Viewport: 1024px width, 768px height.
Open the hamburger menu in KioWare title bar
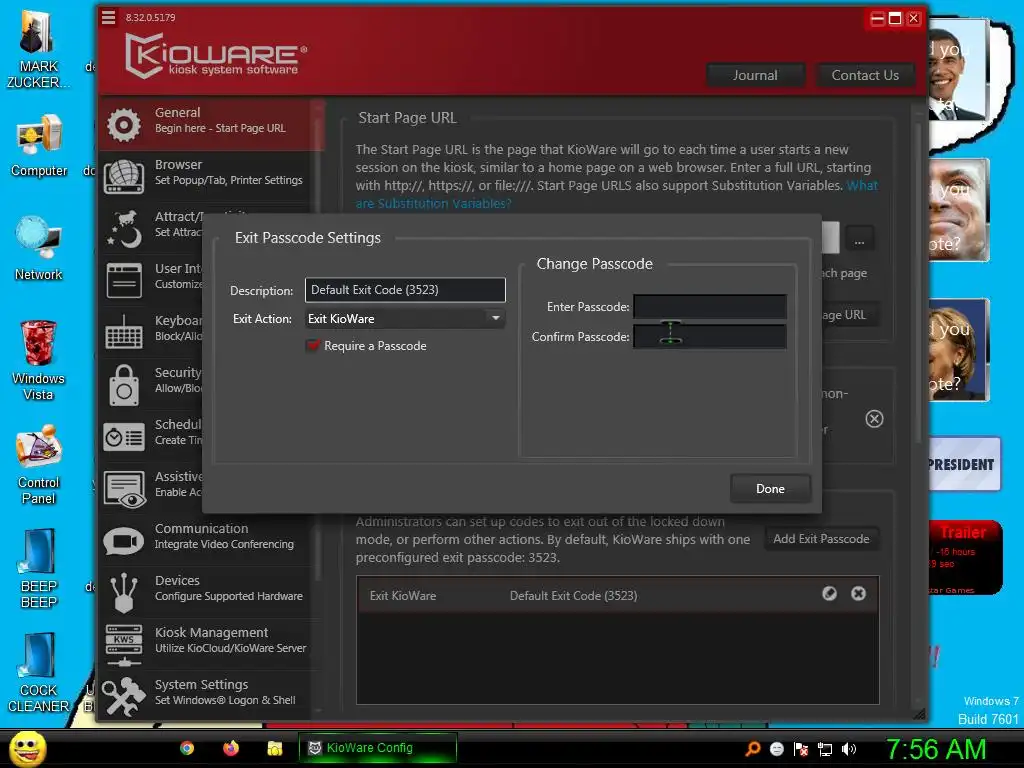pyautogui.click(x=108, y=17)
